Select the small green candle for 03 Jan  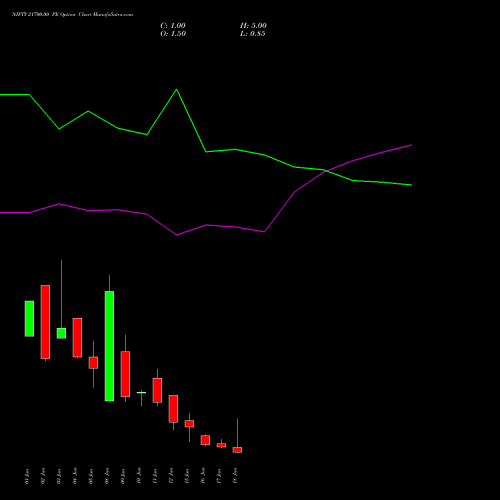click(61, 333)
